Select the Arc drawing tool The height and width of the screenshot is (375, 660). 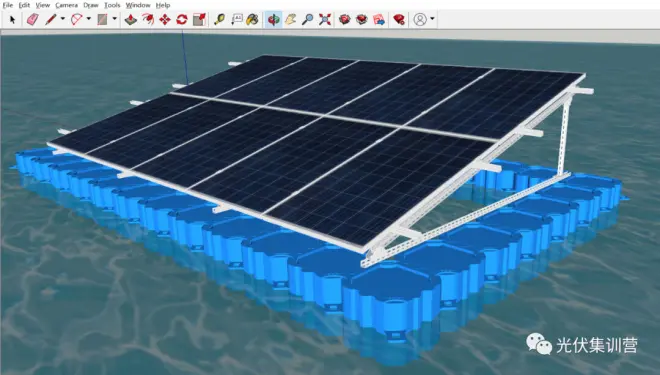pyautogui.click(x=77, y=19)
